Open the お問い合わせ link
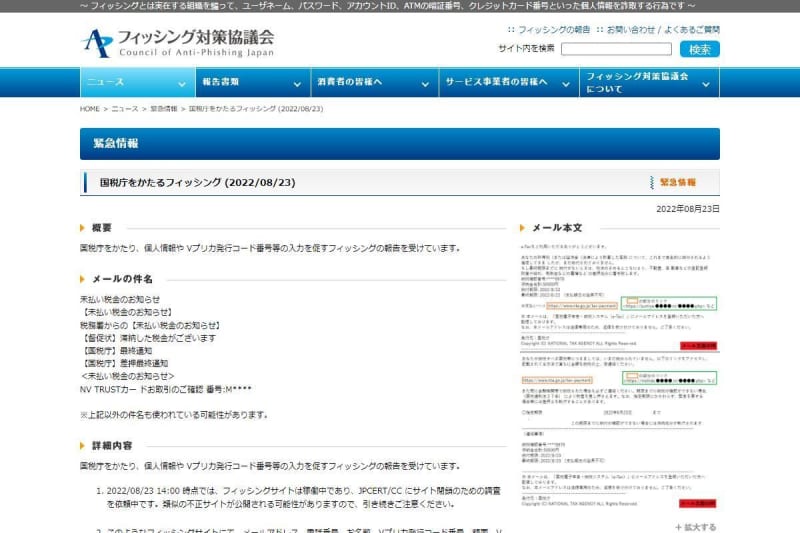Viewport: 800px width, 533px height. [630, 30]
